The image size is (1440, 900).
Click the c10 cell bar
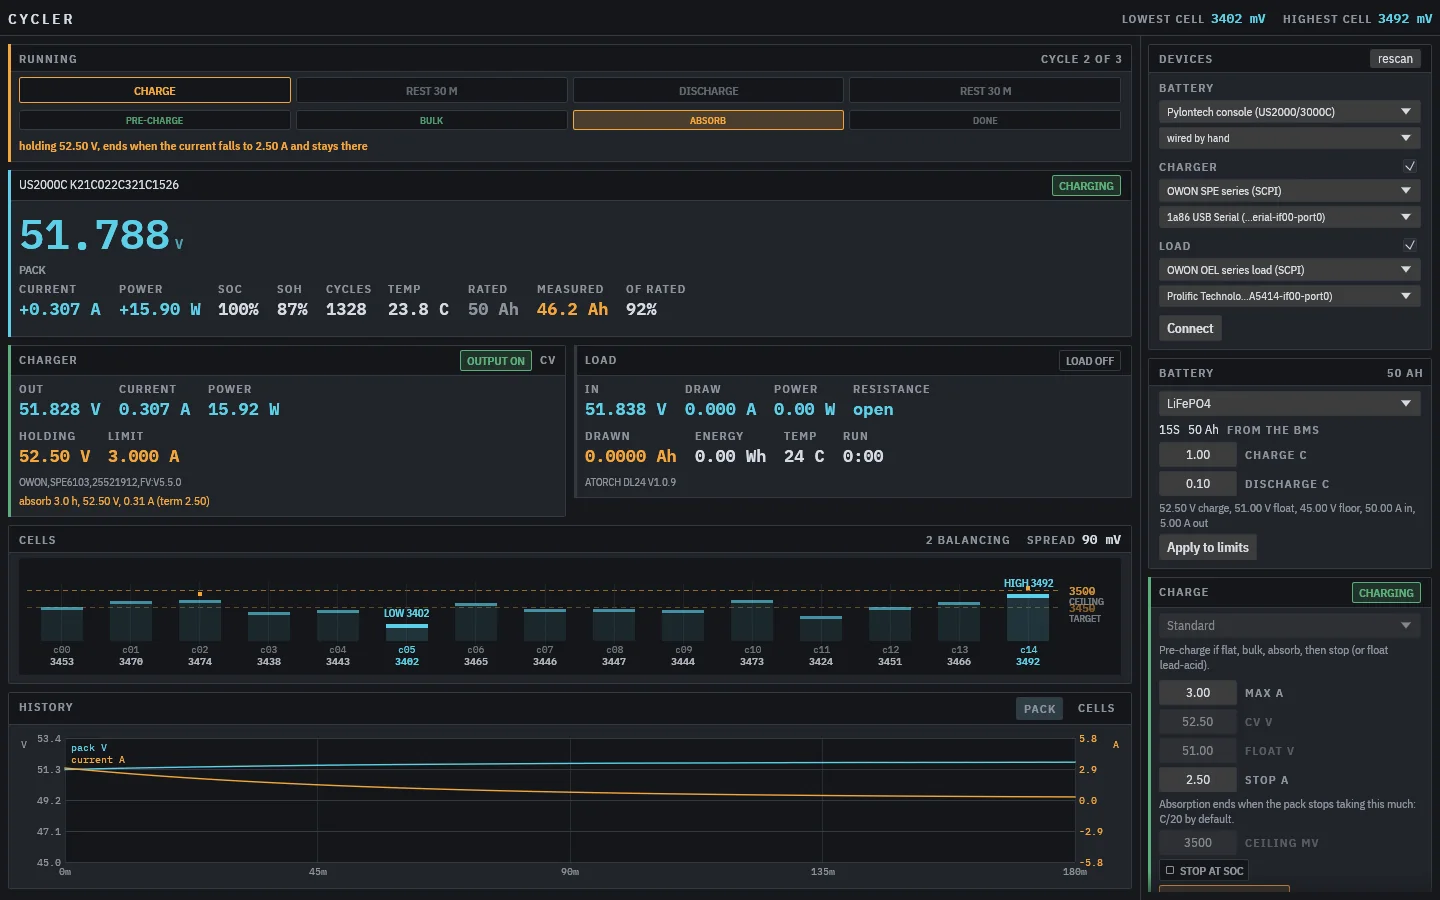pyautogui.click(x=752, y=620)
